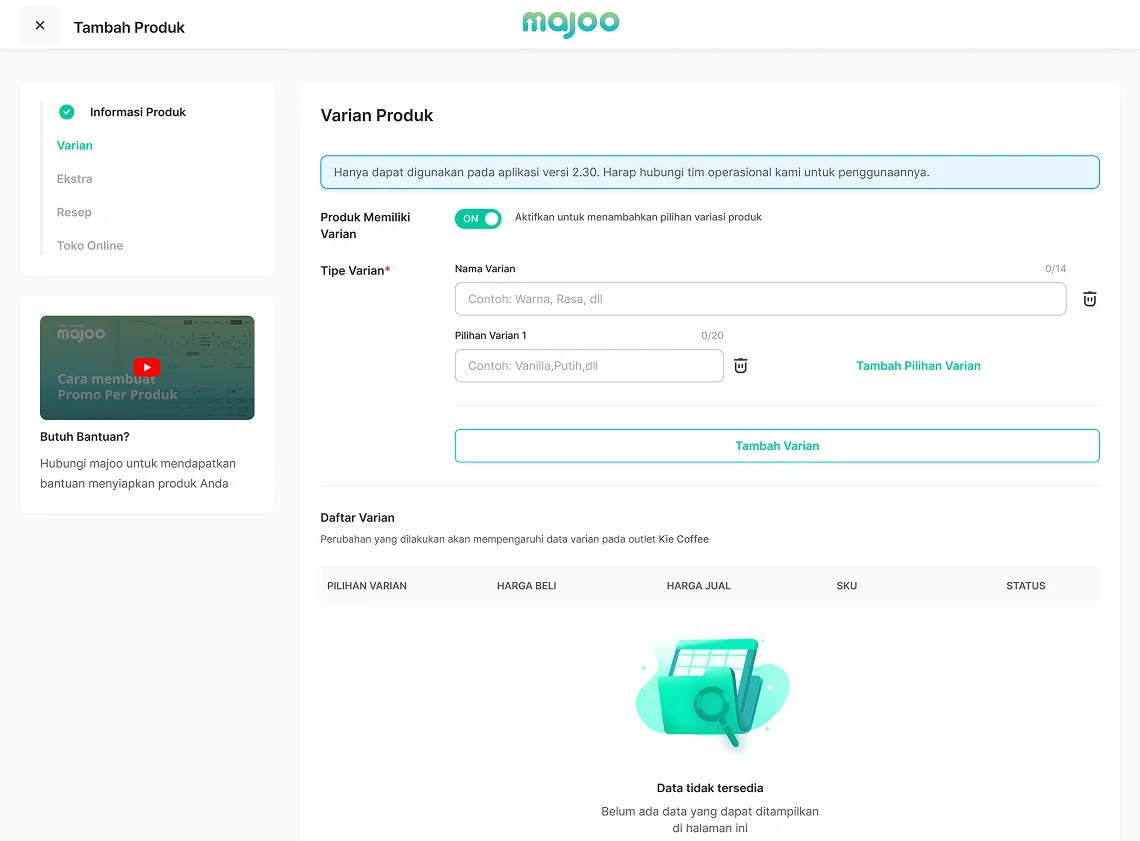Viewport: 1140px width, 841px height.
Task: Click trash icon beside Pilihan Varian 1
Action: 740,366
